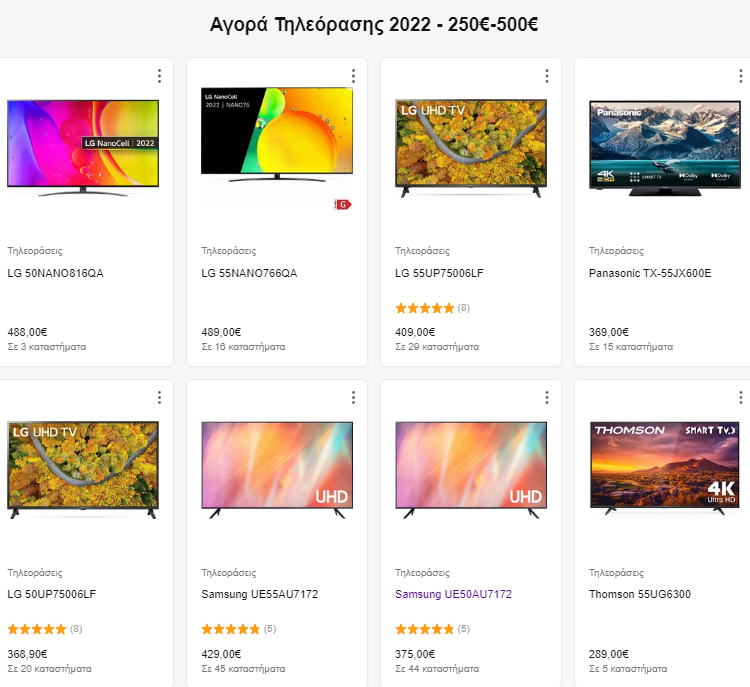This screenshot has height=687, width=750.
Task: Open the three-dot menu on Samsung UE55AU7172 card
Action: [353, 397]
